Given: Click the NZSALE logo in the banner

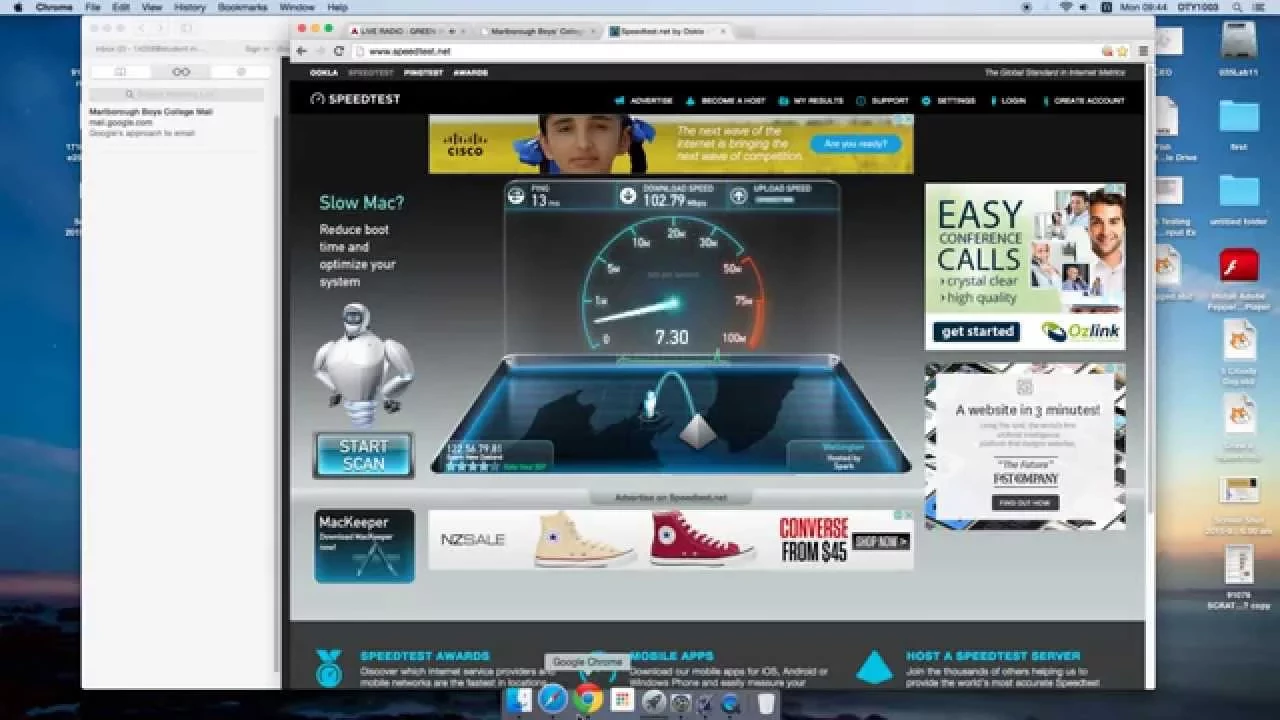Looking at the screenshot, I should pyautogui.click(x=473, y=540).
